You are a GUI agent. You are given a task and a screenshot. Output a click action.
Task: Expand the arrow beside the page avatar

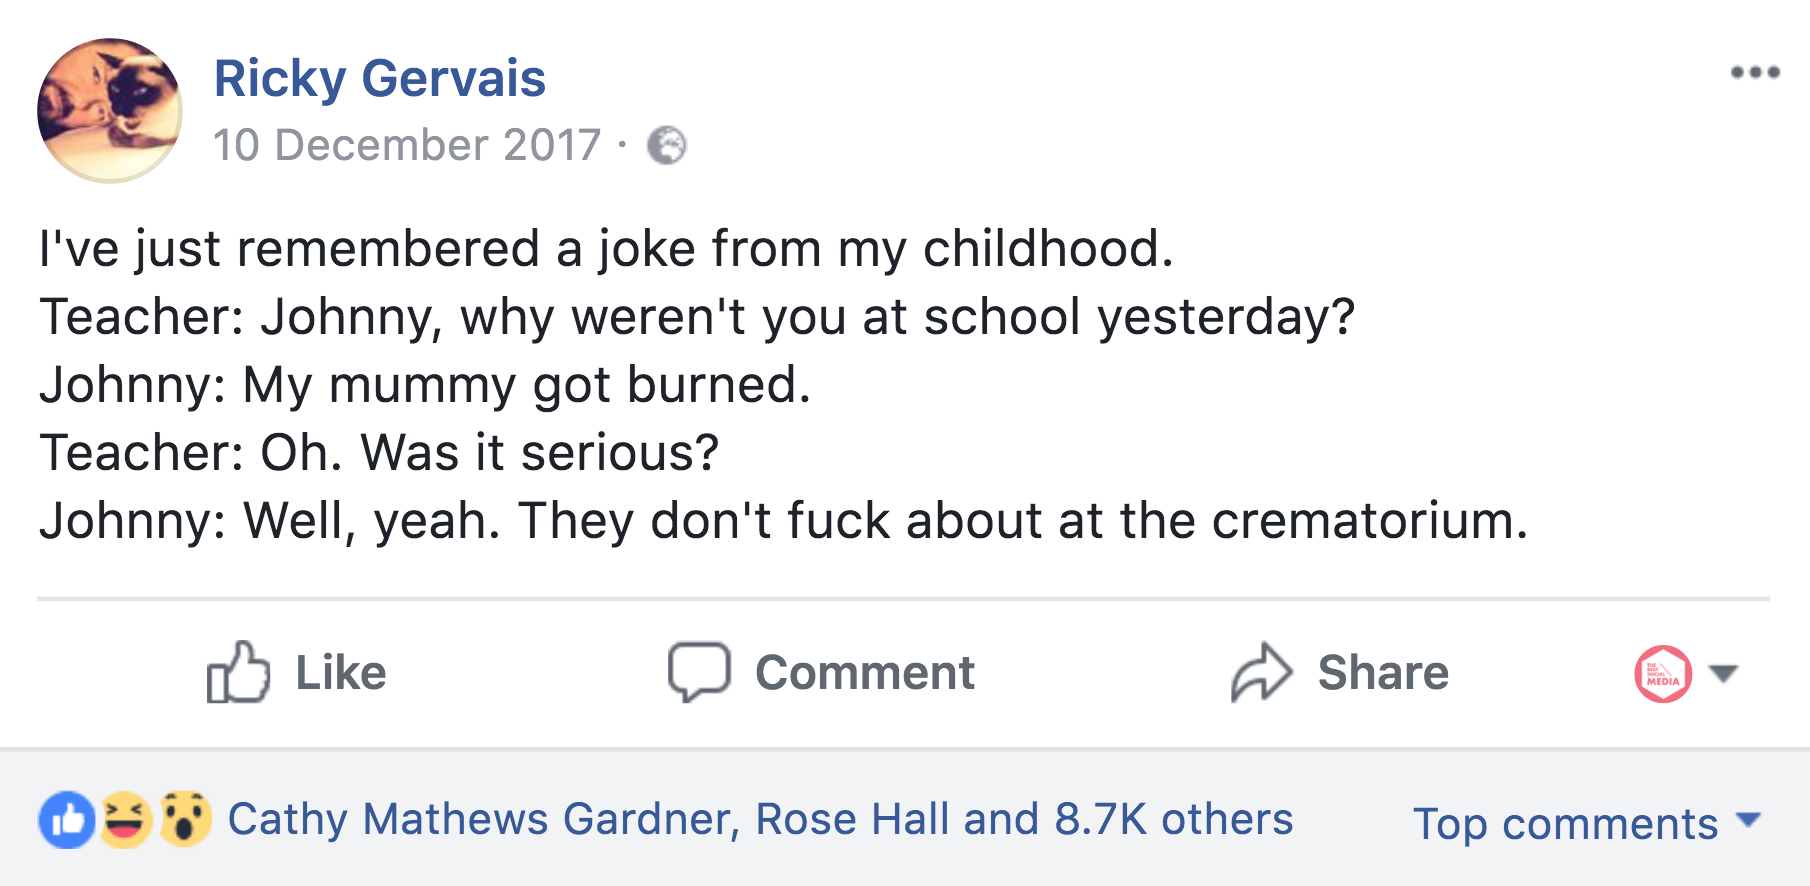(x=1723, y=673)
